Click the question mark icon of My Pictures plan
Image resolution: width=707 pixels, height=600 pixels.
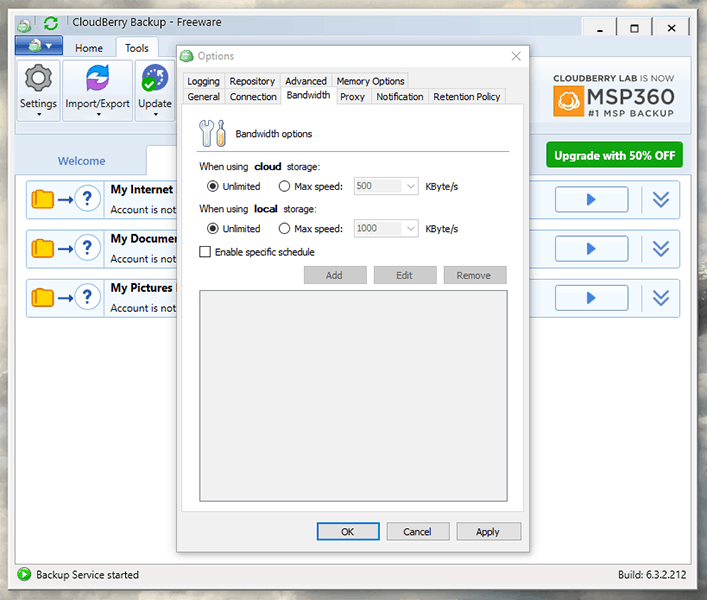click(x=87, y=297)
